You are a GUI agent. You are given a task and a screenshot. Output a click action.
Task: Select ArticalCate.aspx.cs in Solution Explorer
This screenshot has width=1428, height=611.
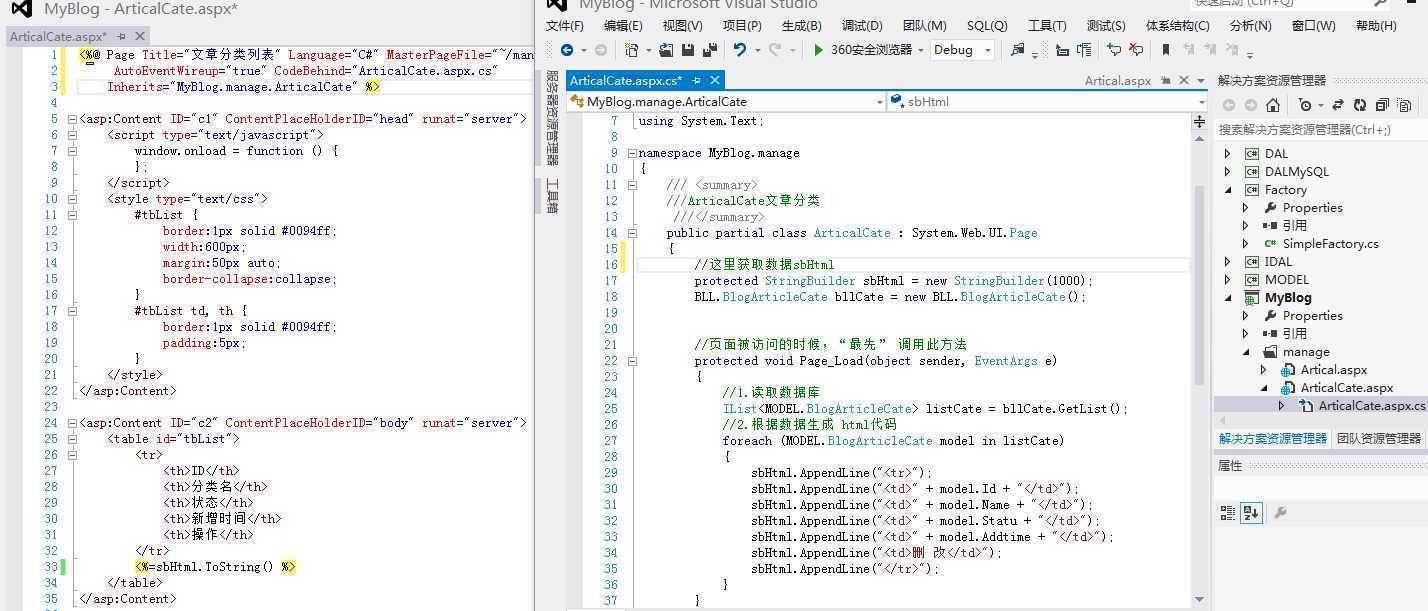[x=1371, y=406]
